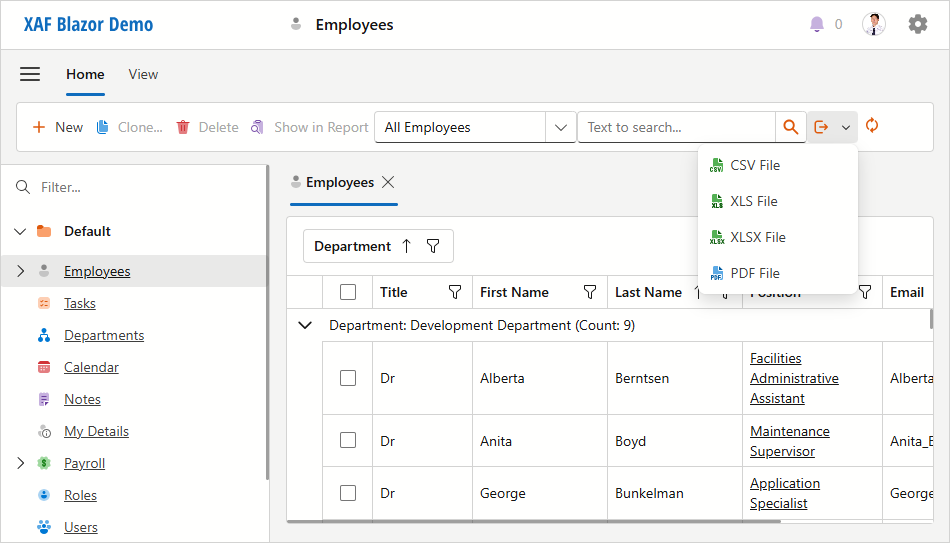This screenshot has width=950, height=543.
Task: Filter the Department group panel
Action: pos(433,246)
